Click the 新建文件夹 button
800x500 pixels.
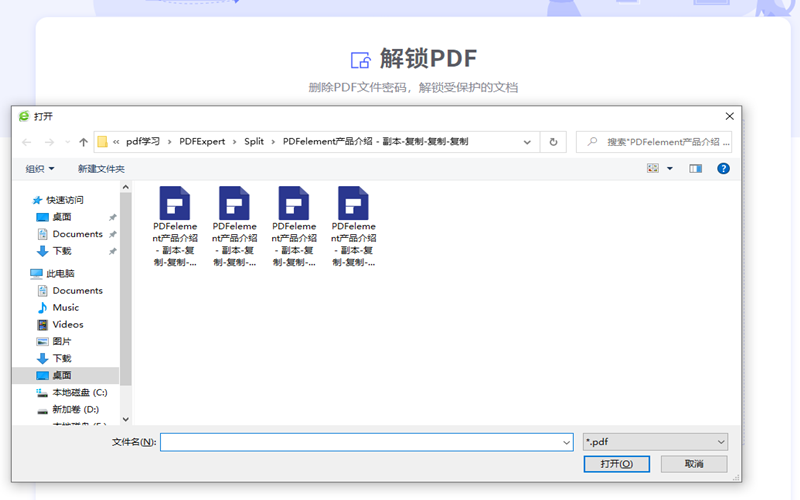[101, 169]
